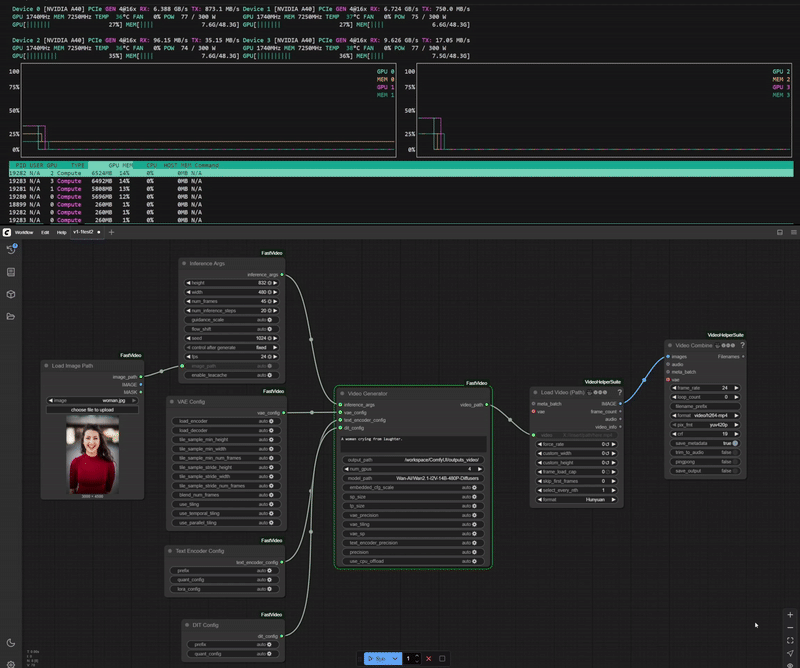Fit view to canvas contents
Image resolution: width=800 pixels, height=668 pixels.
pyautogui.click(x=790, y=640)
